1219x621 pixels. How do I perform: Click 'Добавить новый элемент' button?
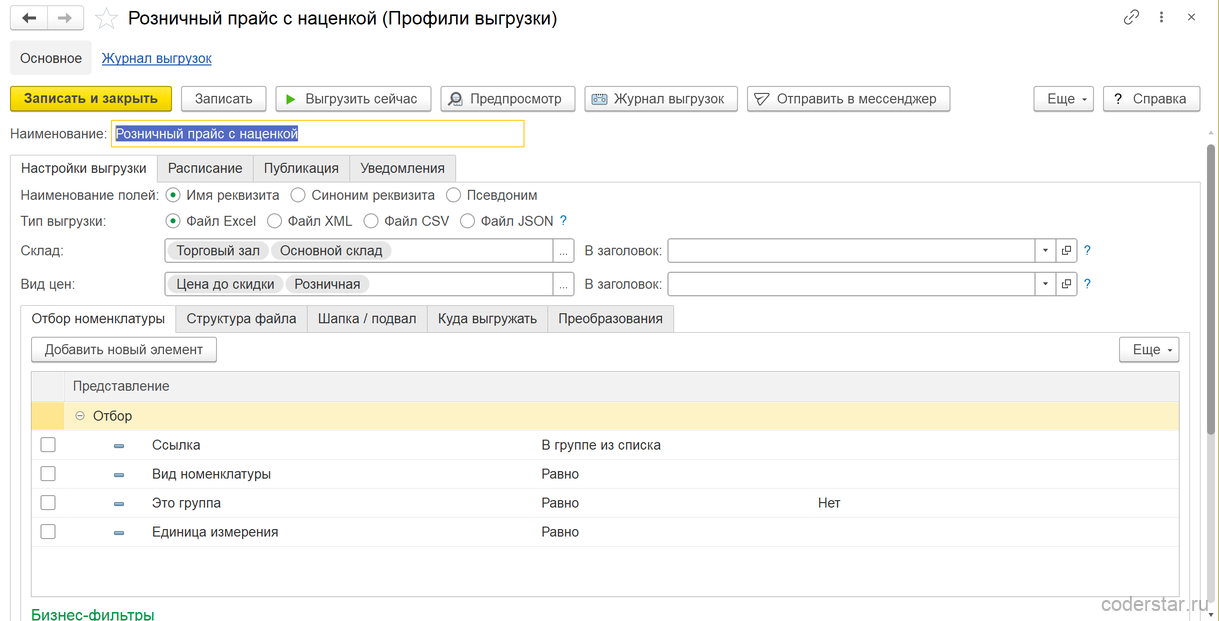pyautogui.click(x=124, y=349)
